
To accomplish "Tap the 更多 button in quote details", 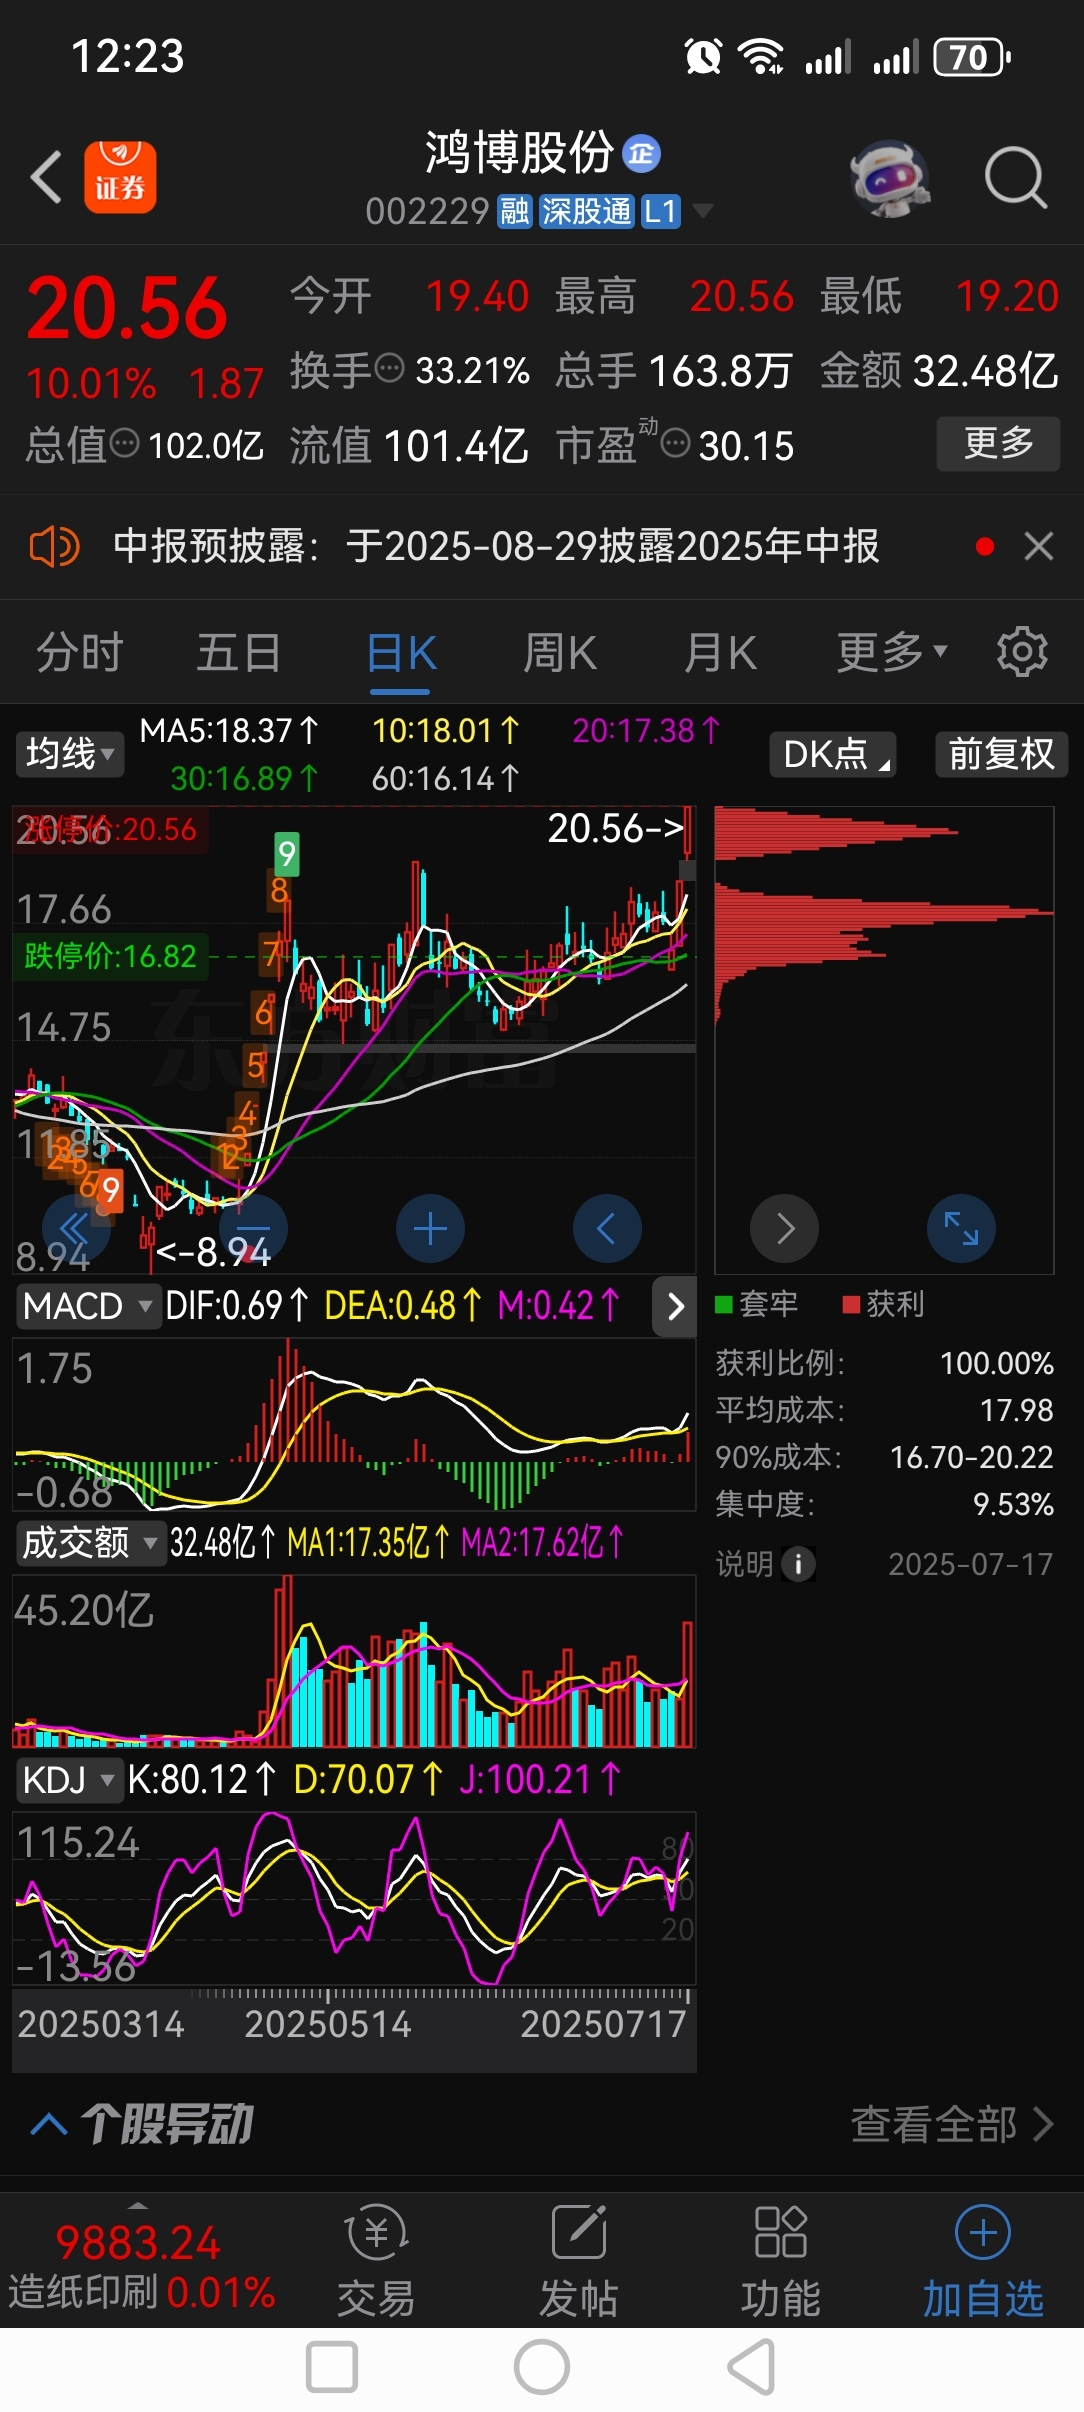I will [x=998, y=443].
